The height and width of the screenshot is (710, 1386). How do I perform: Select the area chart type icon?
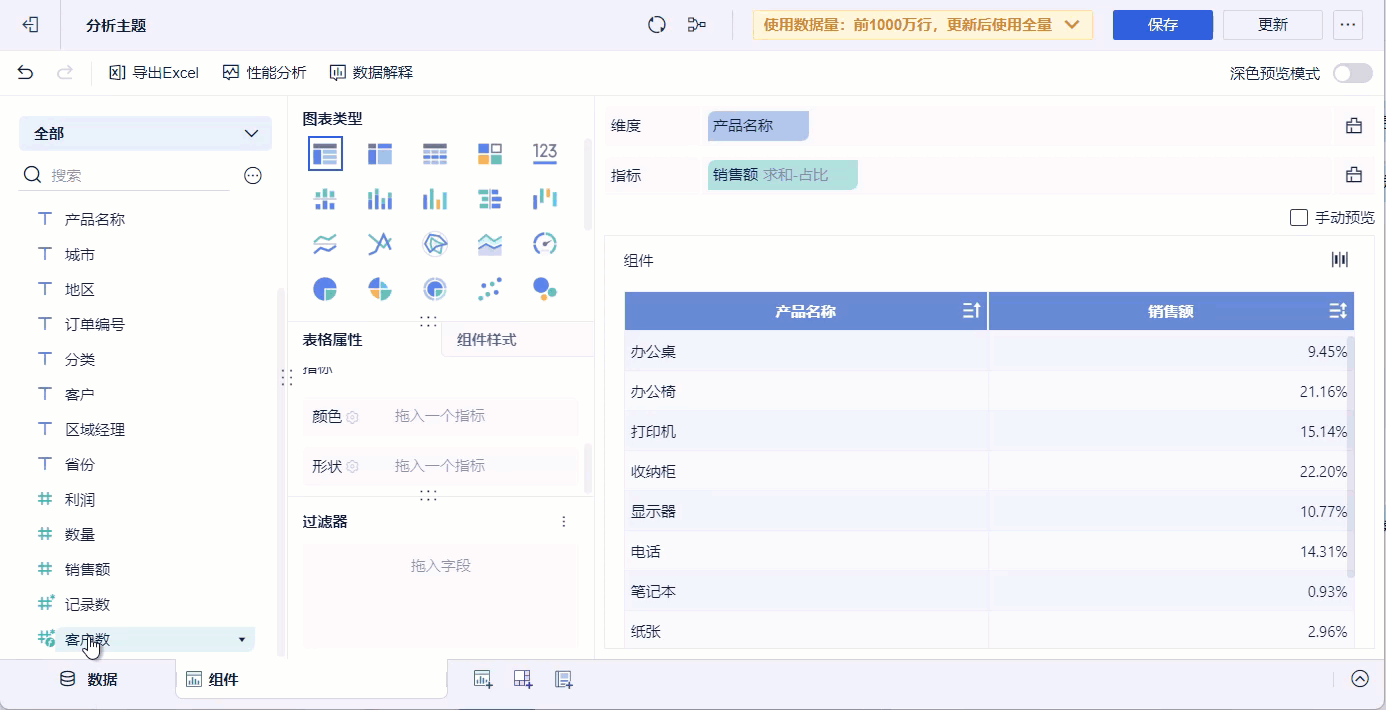(490, 244)
